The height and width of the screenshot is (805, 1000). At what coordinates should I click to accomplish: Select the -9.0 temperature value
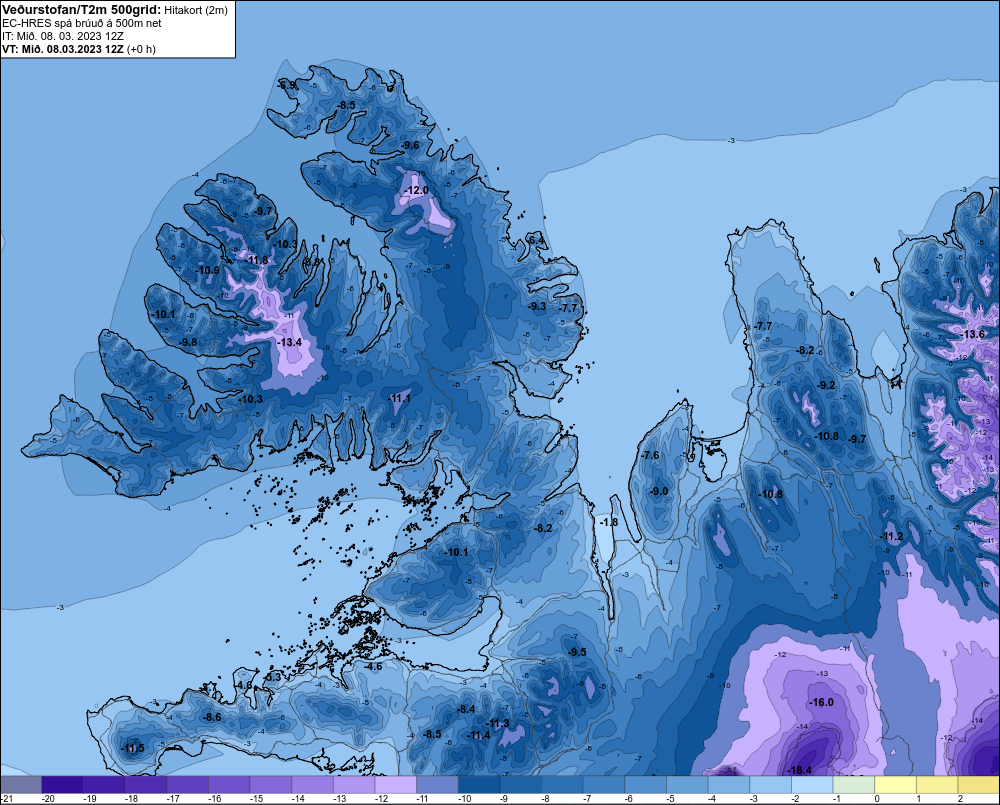tap(659, 491)
